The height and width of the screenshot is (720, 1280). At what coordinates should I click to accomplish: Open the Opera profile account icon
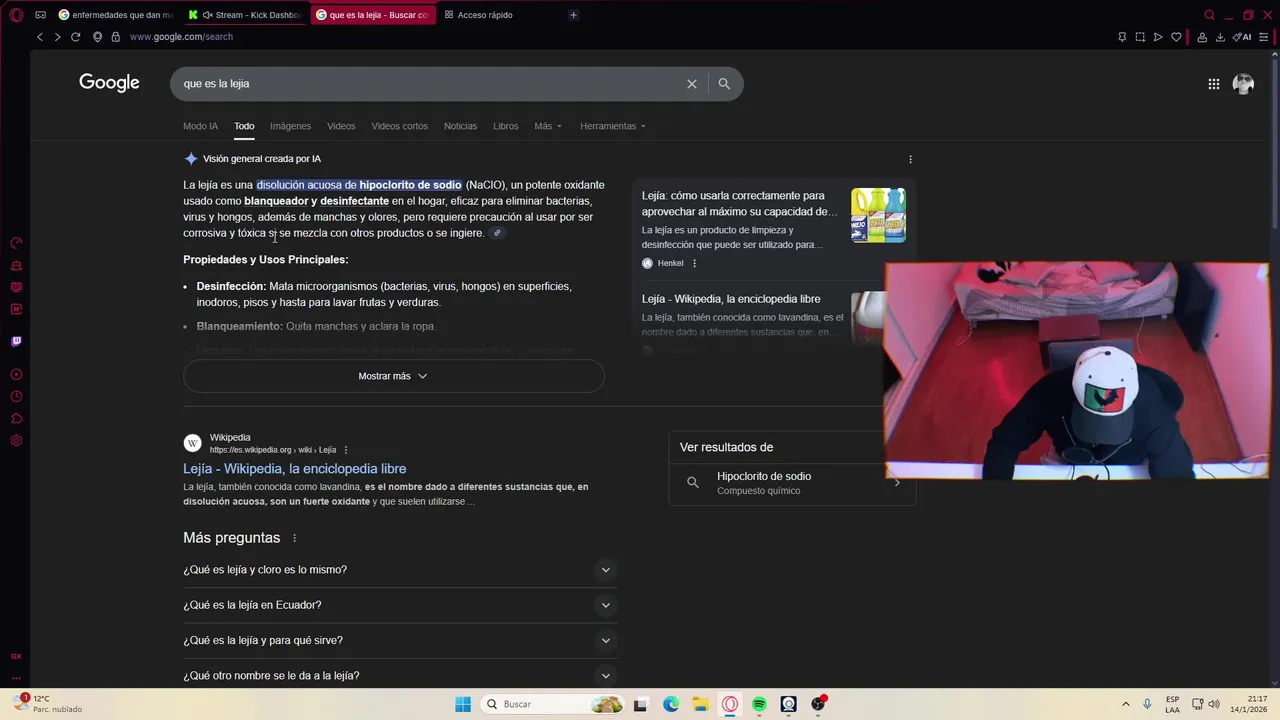(1202, 37)
